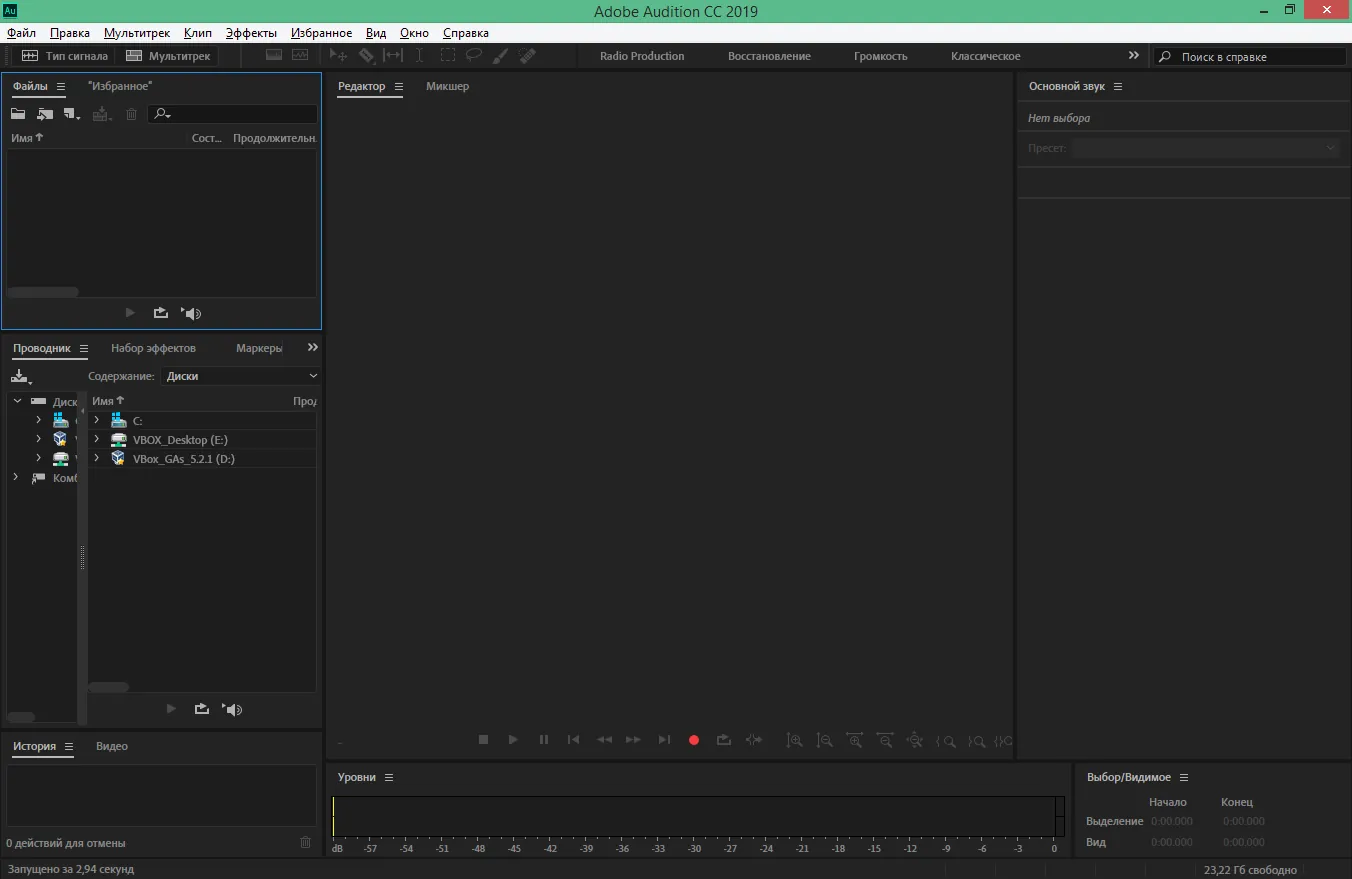Toggle loop playback in transport

[724, 740]
